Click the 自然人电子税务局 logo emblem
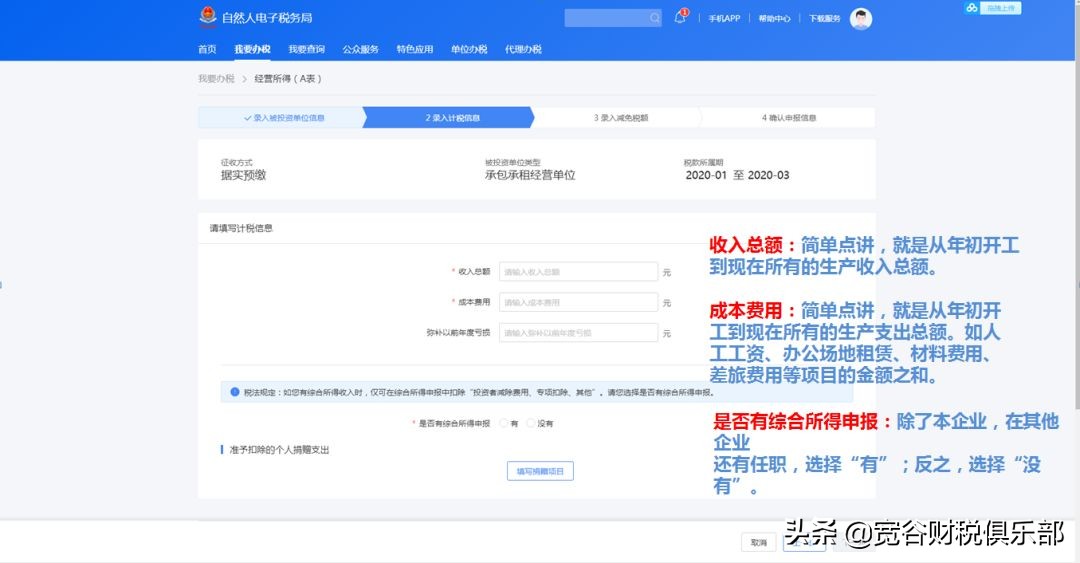Viewport: 1080px width, 563px height. tap(207, 17)
